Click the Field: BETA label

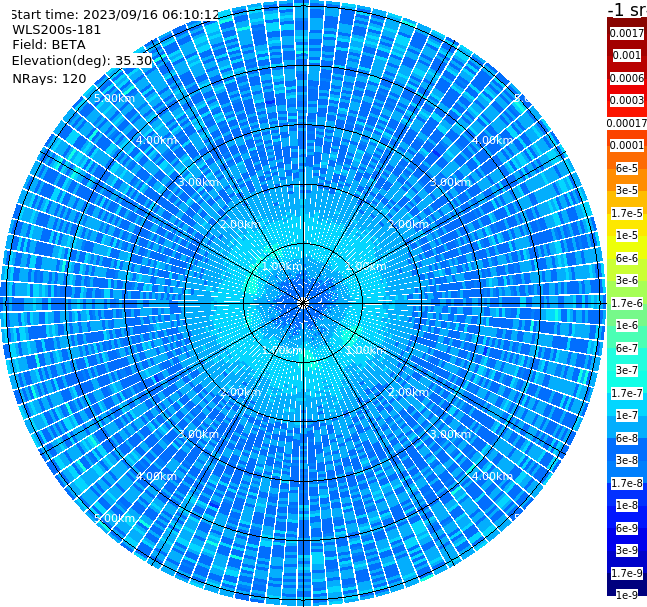pos(49,45)
